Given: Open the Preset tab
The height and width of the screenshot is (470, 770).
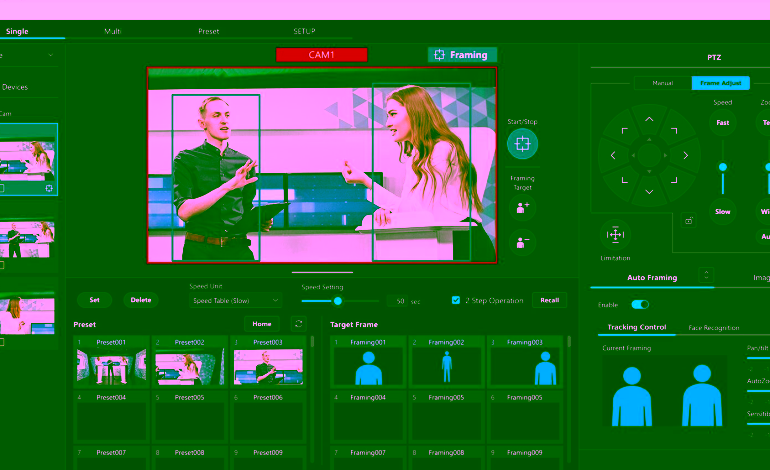Looking at the screenshot, I should click(x=209, y=31).
